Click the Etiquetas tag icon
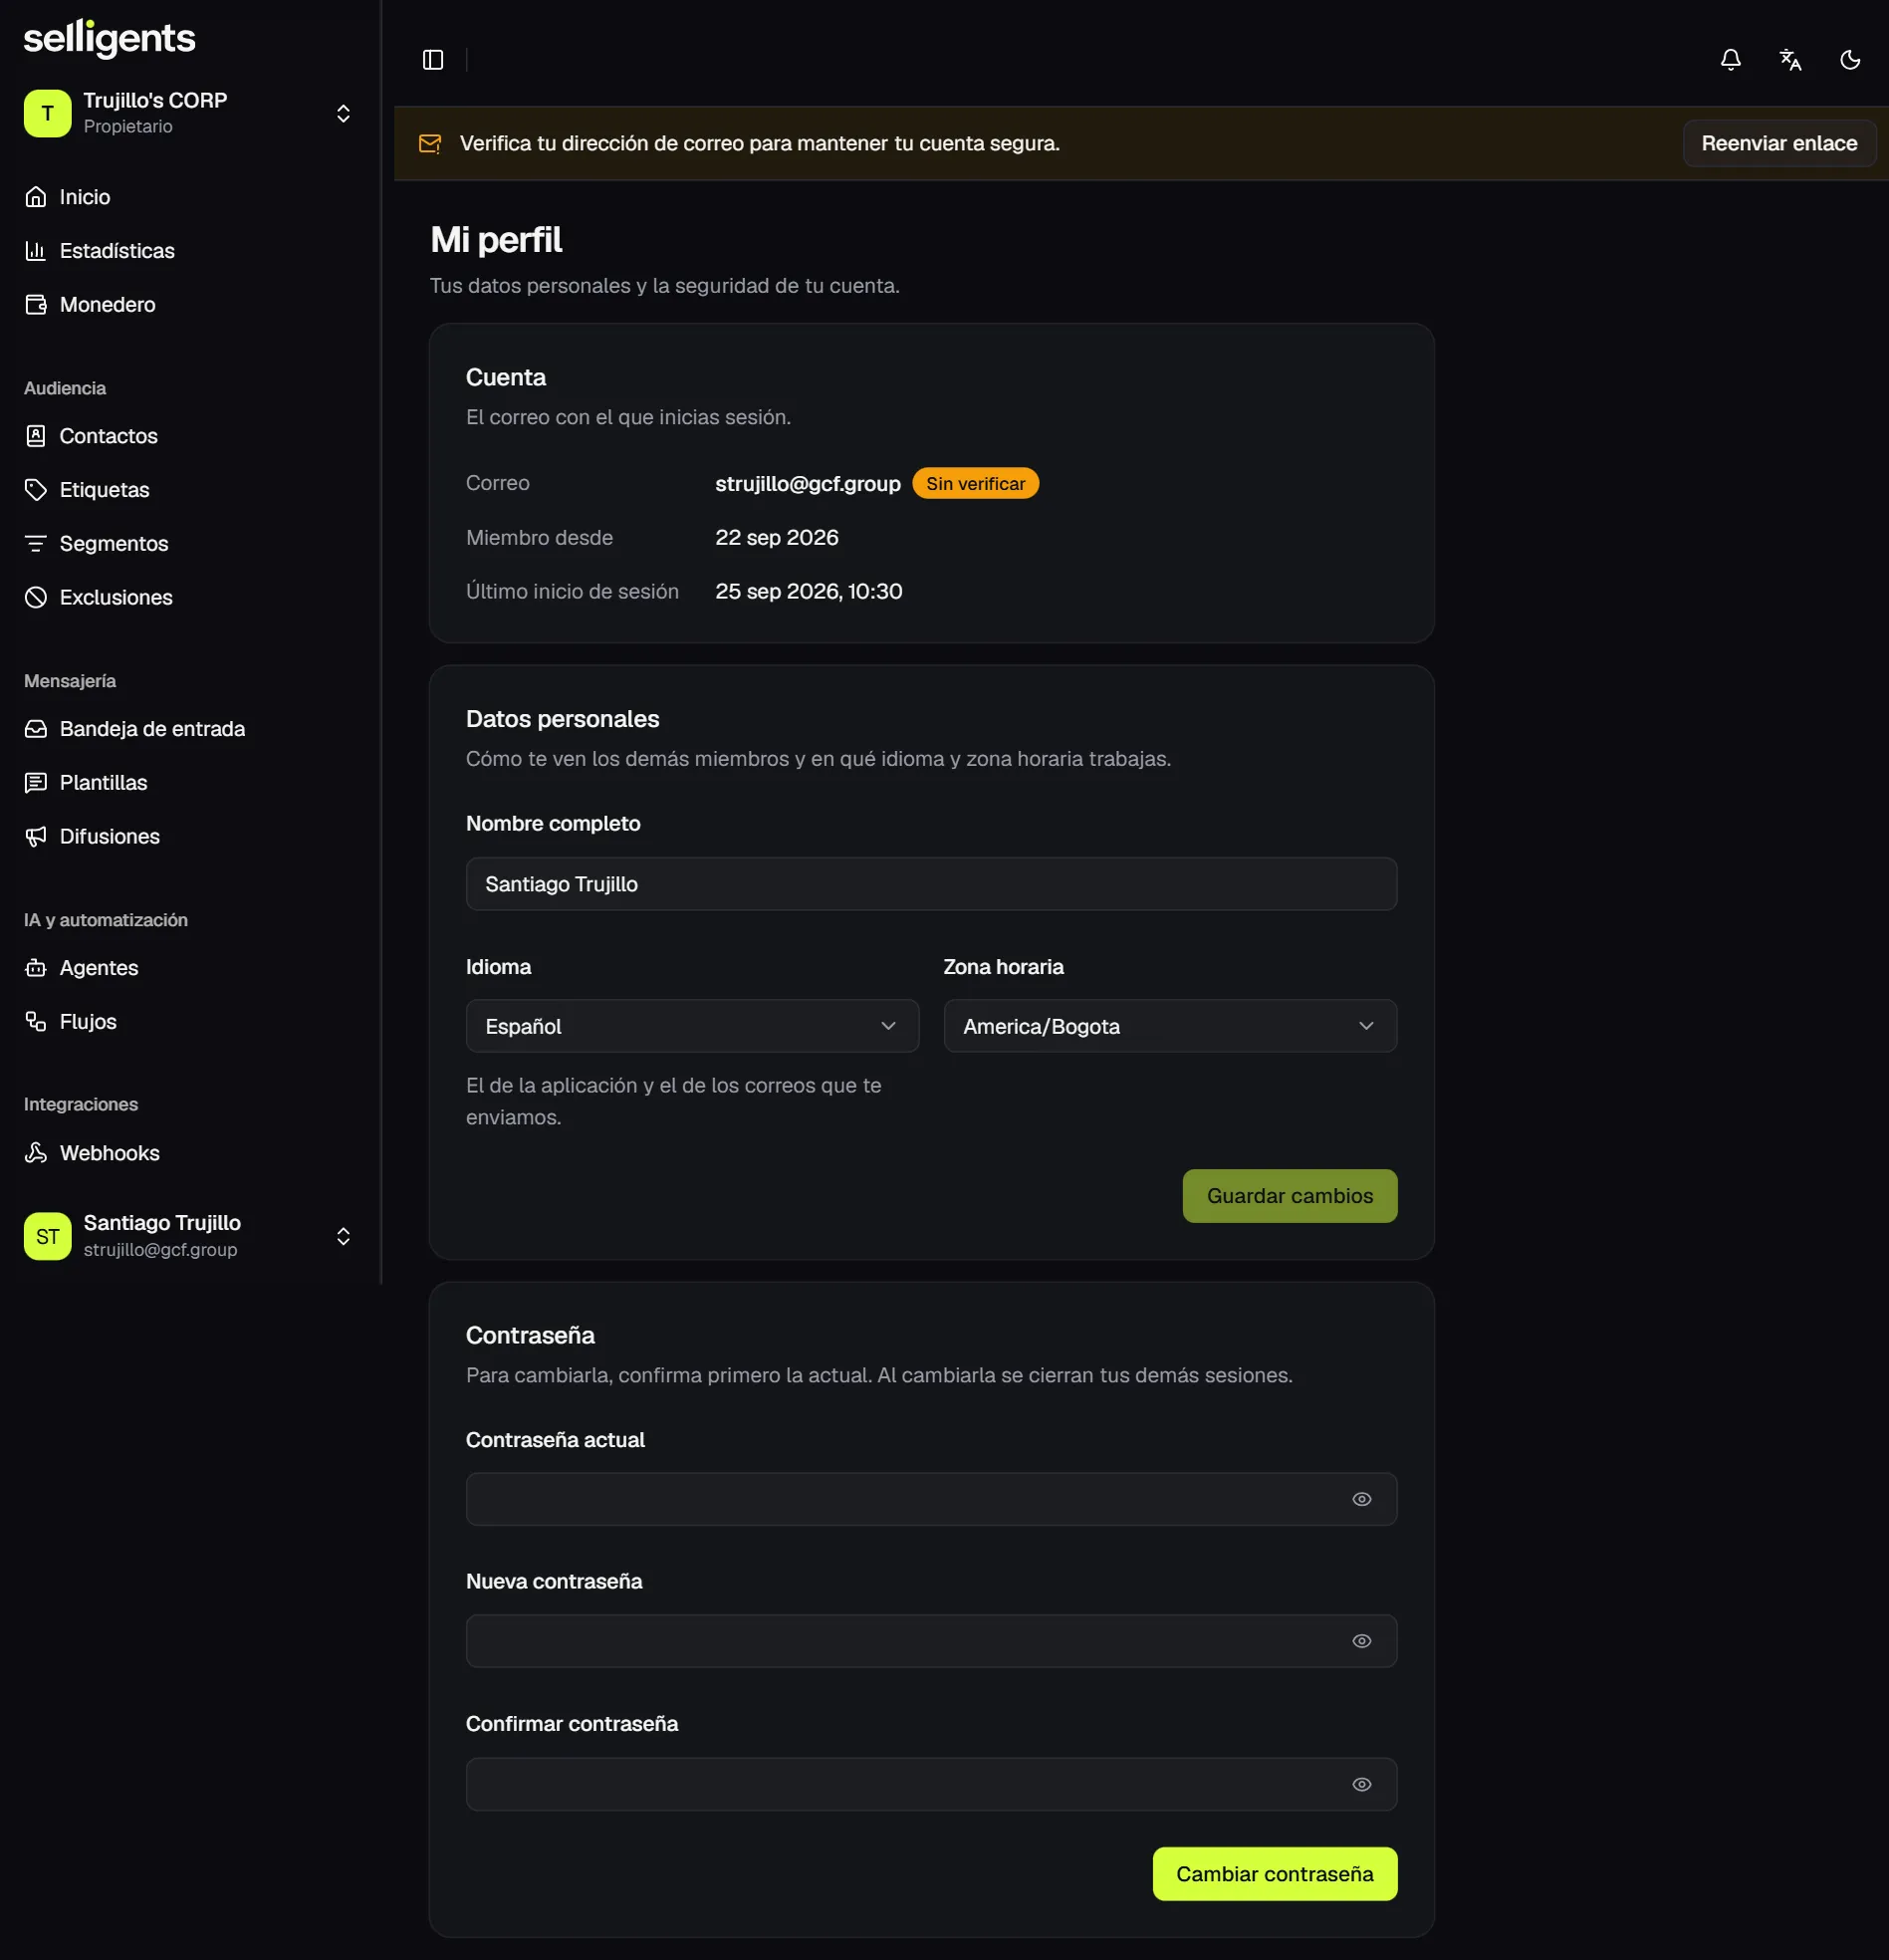This screenshot has height=1960, width=1889. [x=36, y=490]
